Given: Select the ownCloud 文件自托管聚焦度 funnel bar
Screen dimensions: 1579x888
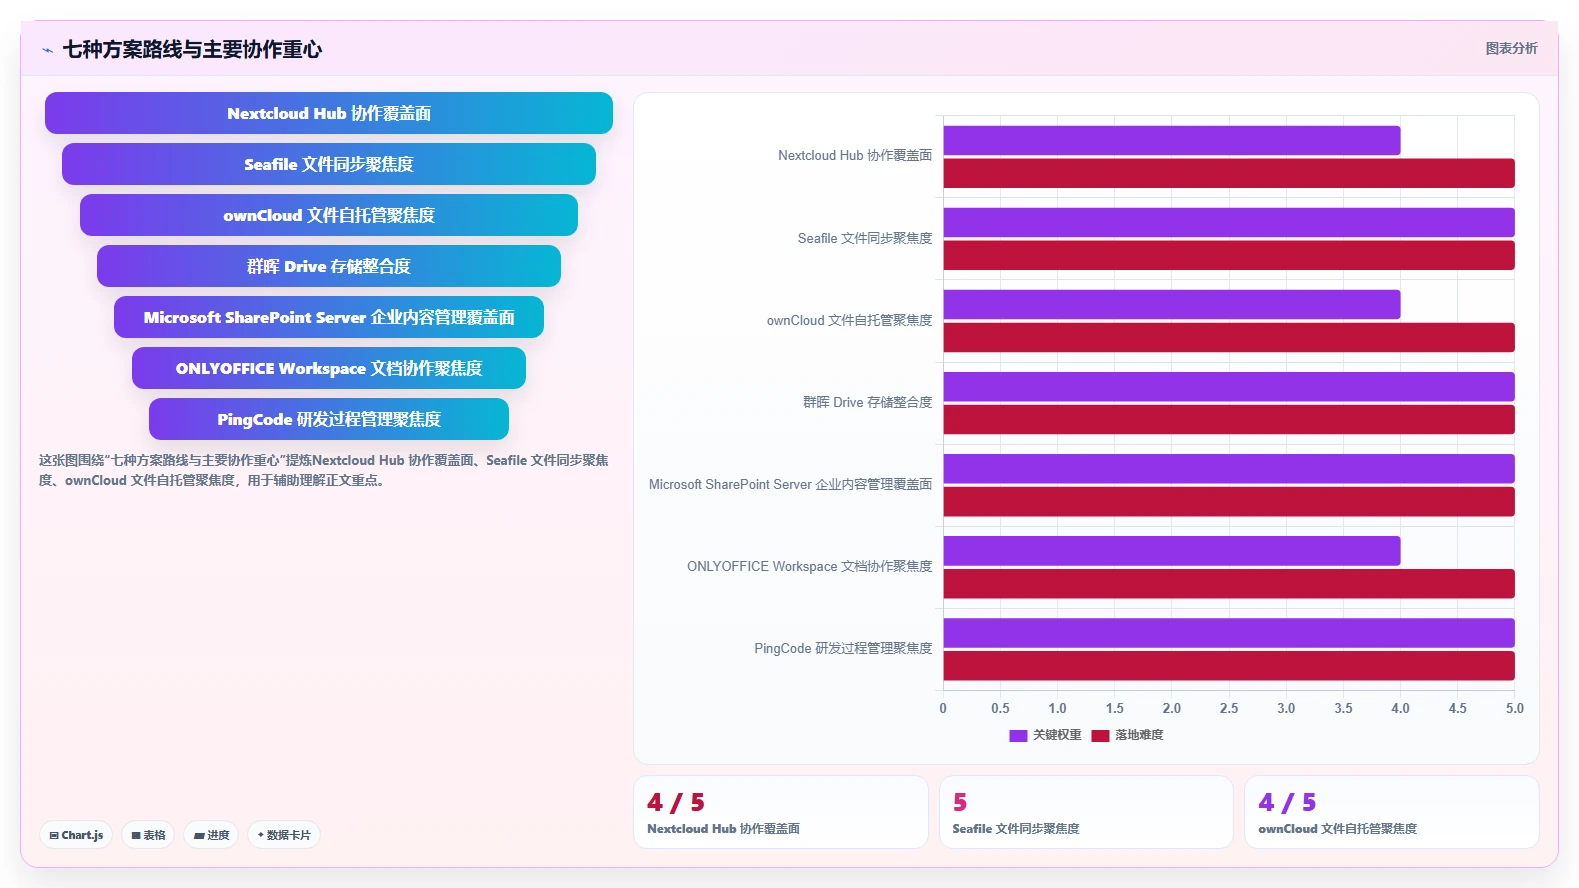Looking at the screenshot, I should 329,215.
